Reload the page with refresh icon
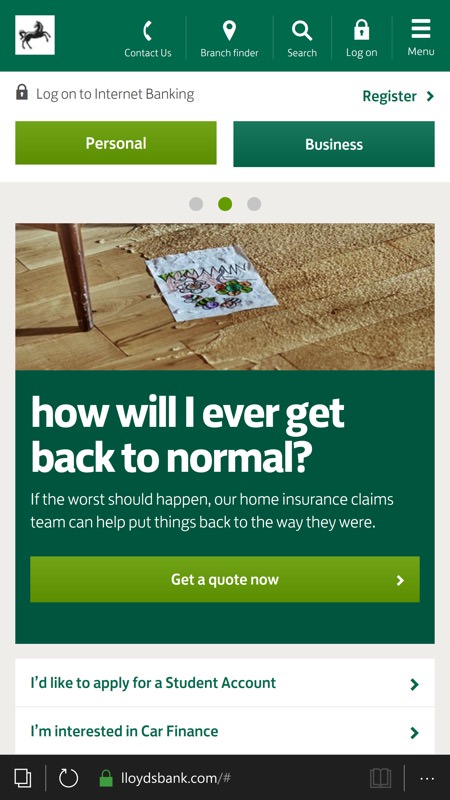The height and width of the screenshot is (800, 450). click(68, 778)
